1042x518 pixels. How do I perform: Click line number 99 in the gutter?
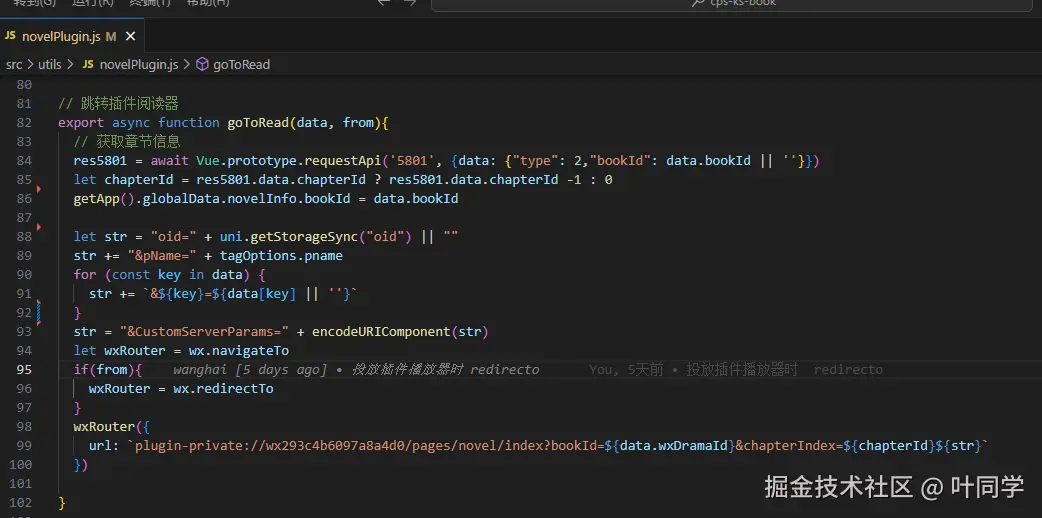(24, 446)
